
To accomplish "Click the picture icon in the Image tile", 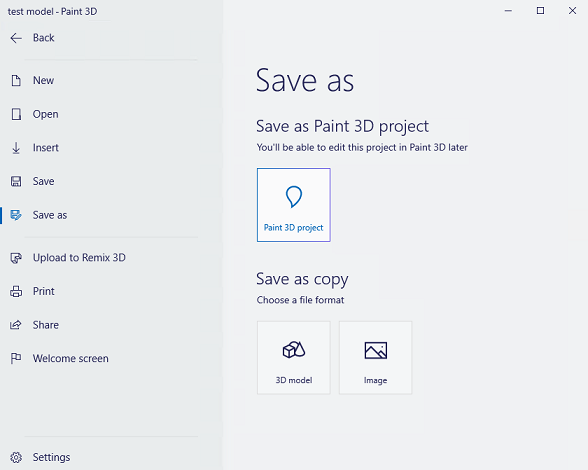I will 376,350.
